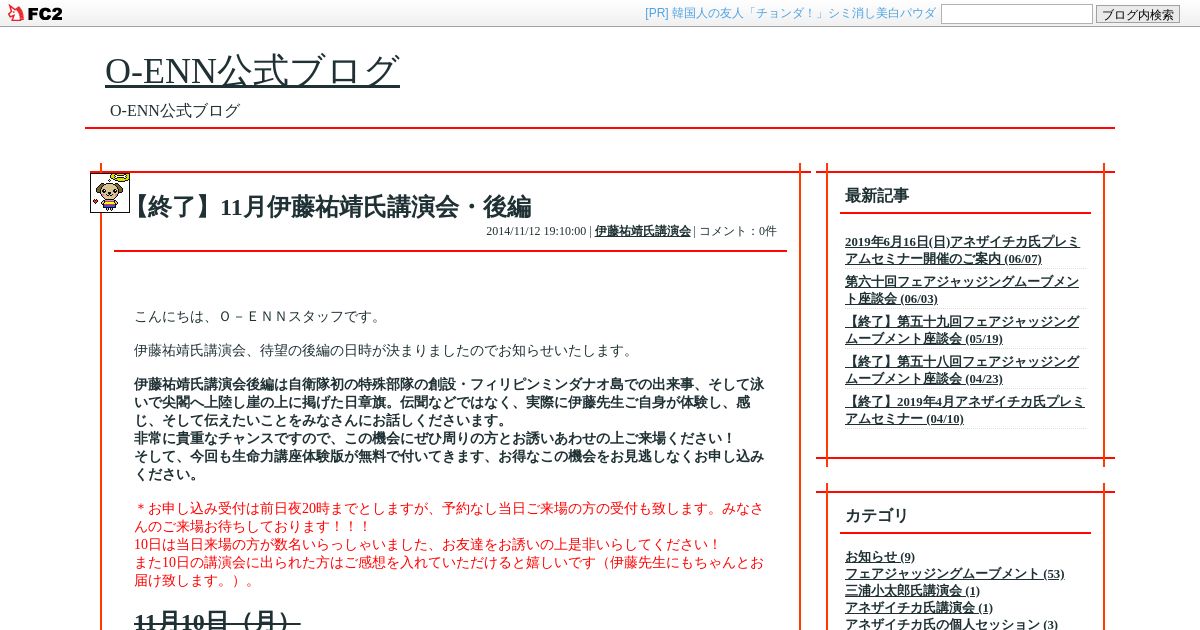Click the bold paragraph starting 伊藤祐靖氏講演会後編は
Screen dimensions: 1200x630
(449, 429)
